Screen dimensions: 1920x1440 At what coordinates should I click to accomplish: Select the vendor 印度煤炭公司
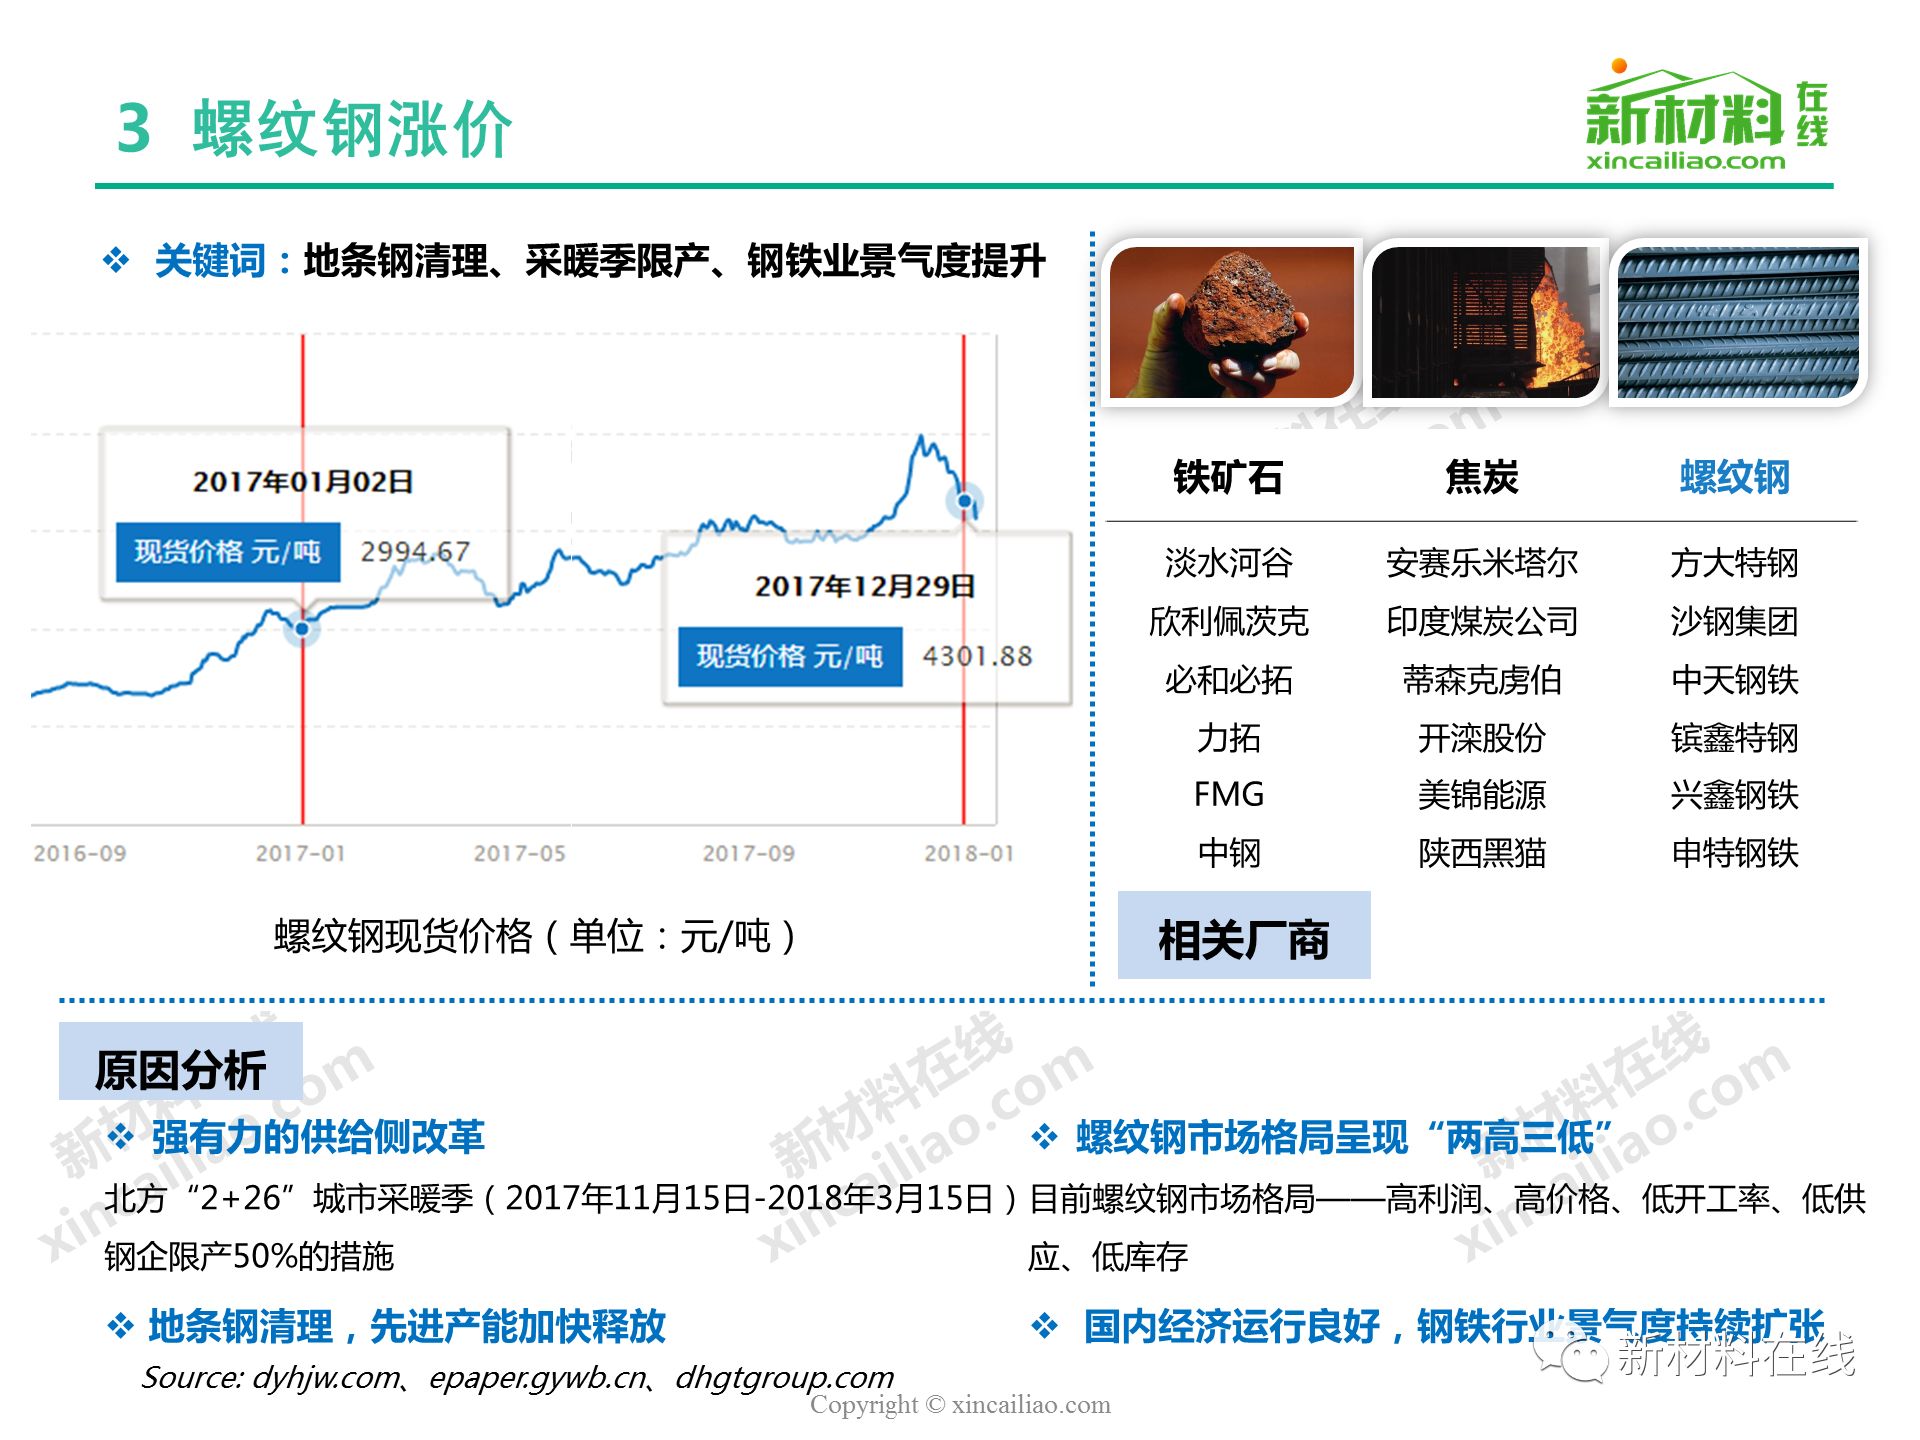(1482, 621)
